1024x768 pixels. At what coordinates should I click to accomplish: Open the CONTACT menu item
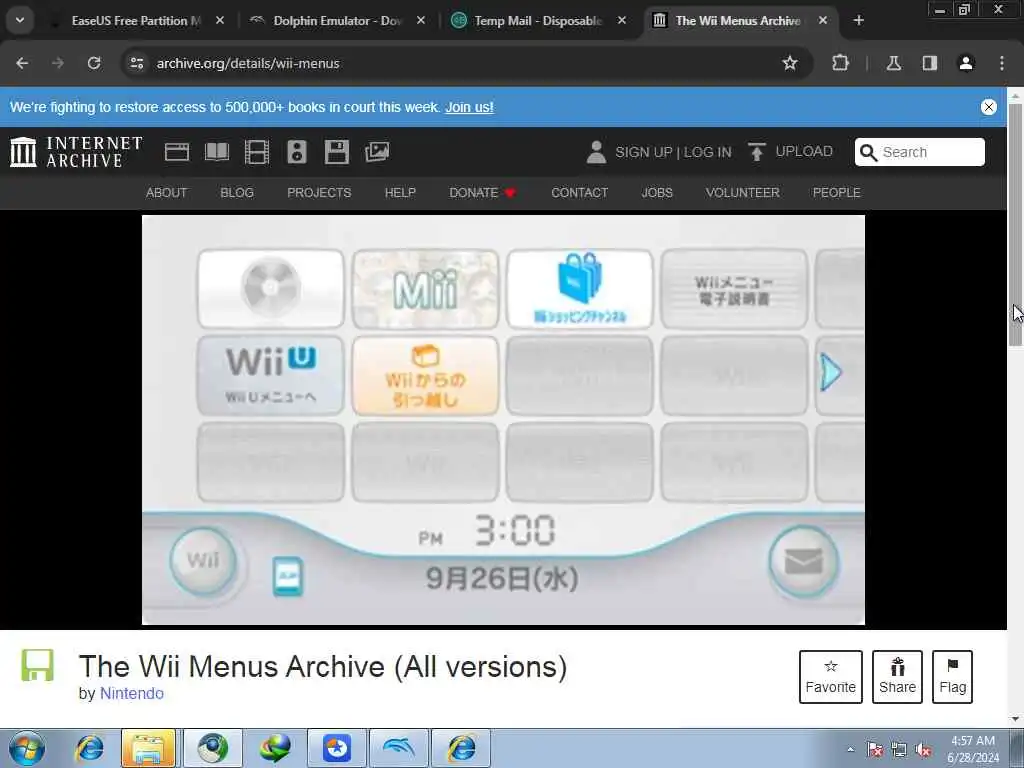click(x=579, y=193)
